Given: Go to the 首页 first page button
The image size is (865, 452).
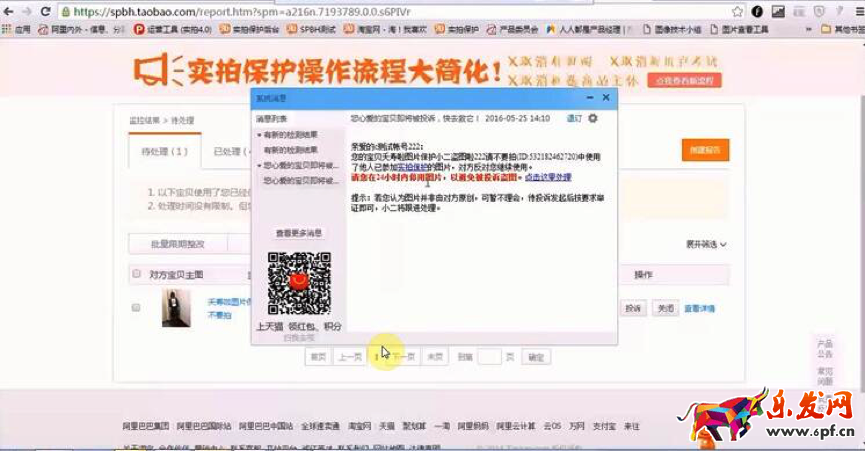Looking at the screenshot, I should [x=318, y=357].
